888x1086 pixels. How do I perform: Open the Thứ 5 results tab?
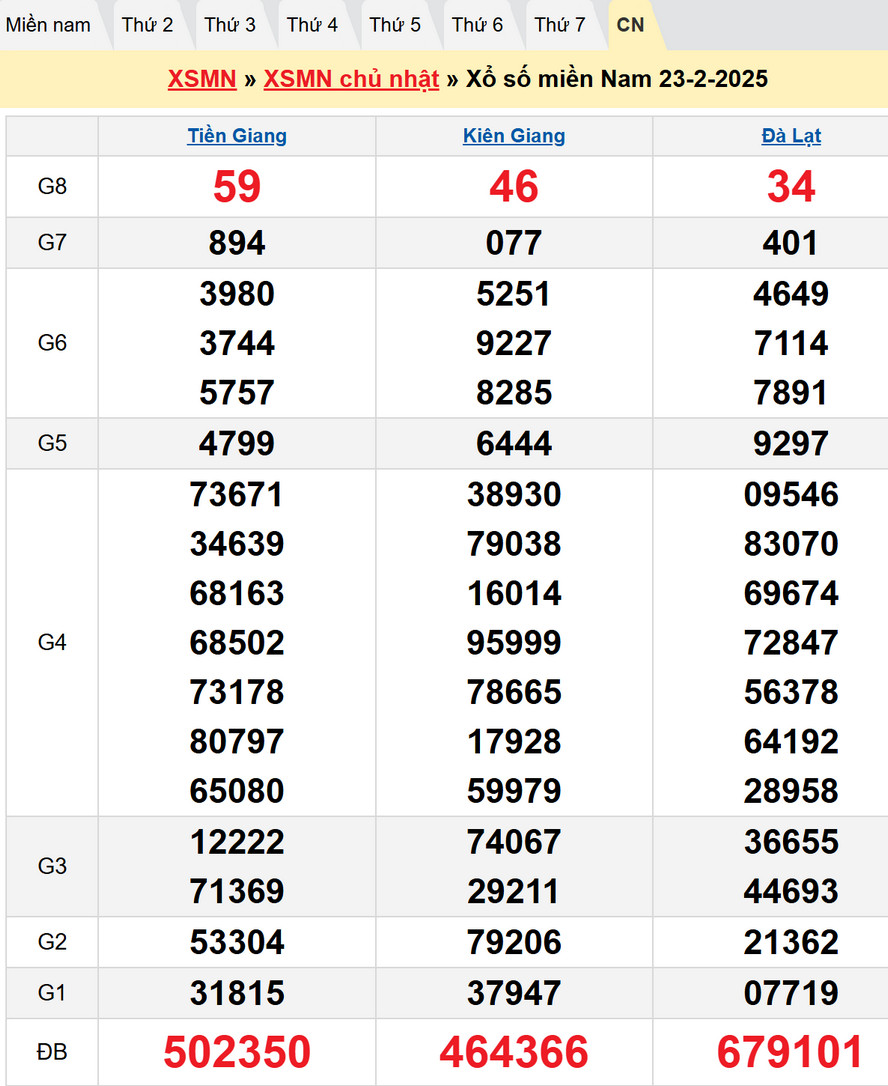[395, 25]
